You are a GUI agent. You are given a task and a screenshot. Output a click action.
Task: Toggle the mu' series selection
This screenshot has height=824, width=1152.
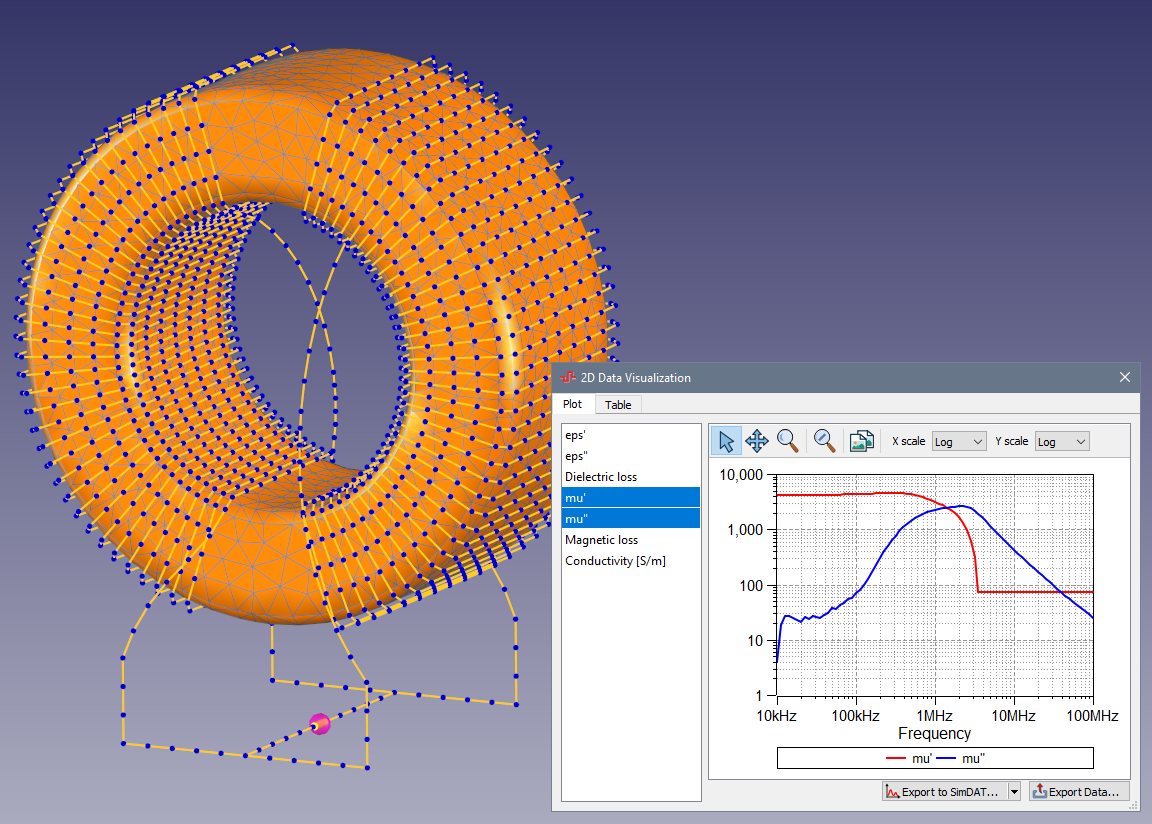pyautogui.click(x=631, y=498)
